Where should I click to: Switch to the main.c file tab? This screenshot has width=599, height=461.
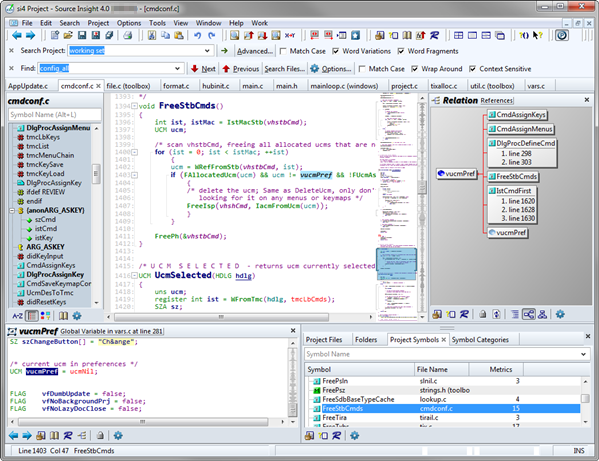click(x=253, y=86)
